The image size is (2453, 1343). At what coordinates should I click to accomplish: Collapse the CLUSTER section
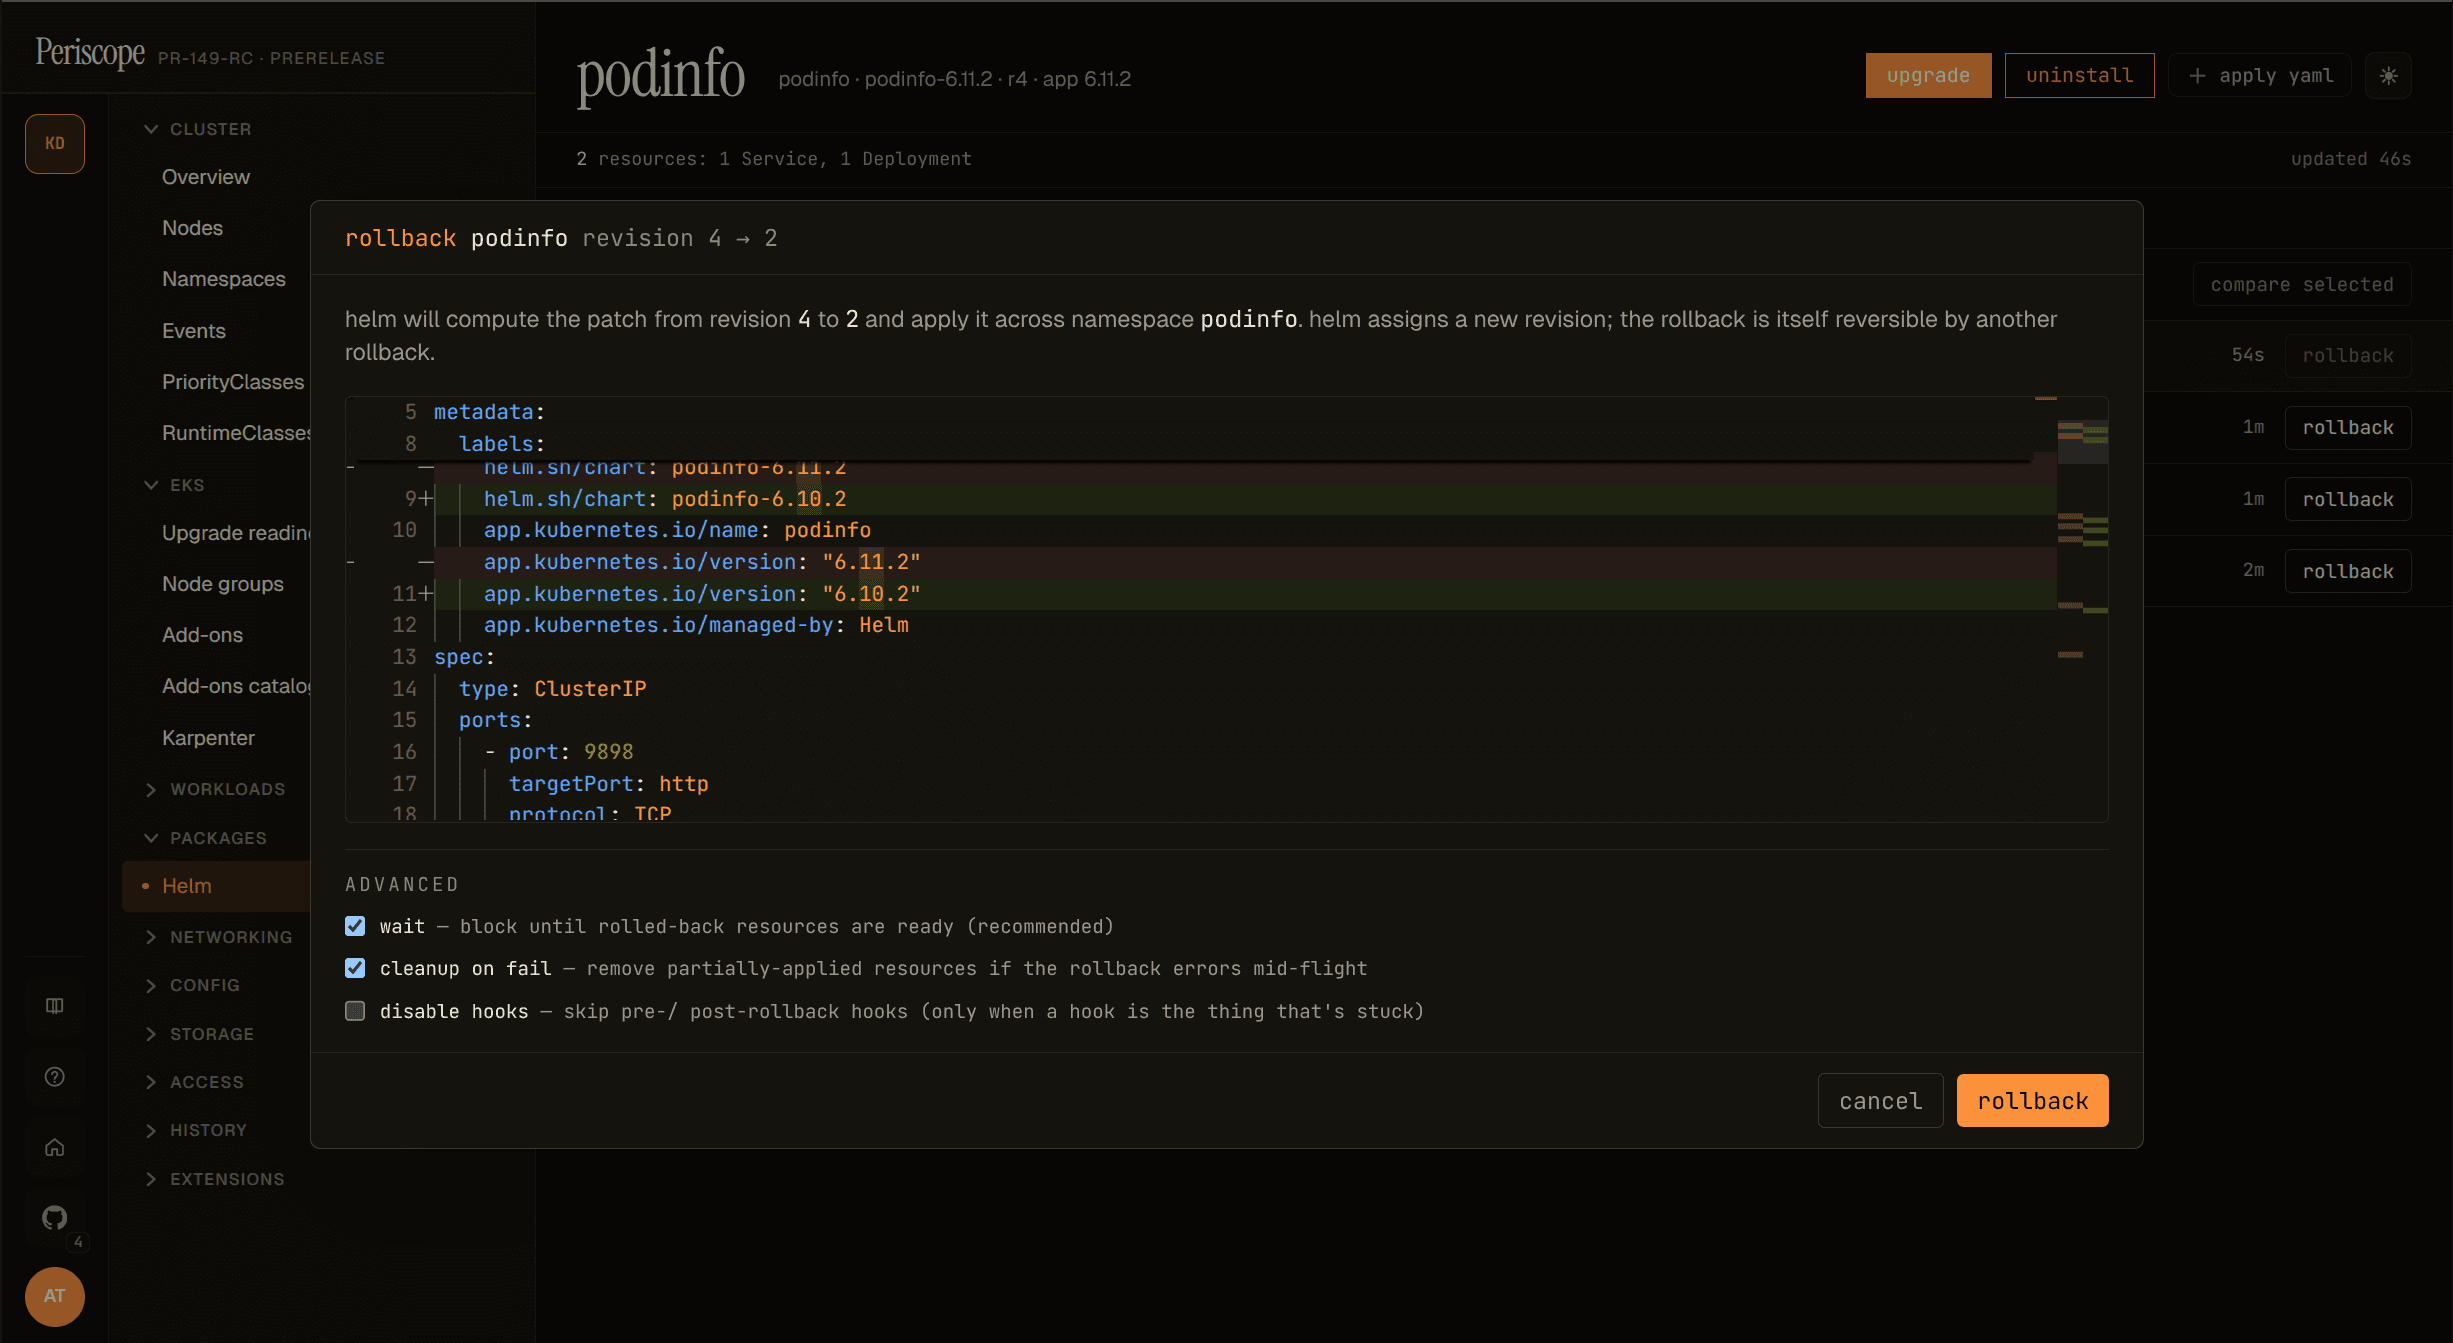[198, 129]
